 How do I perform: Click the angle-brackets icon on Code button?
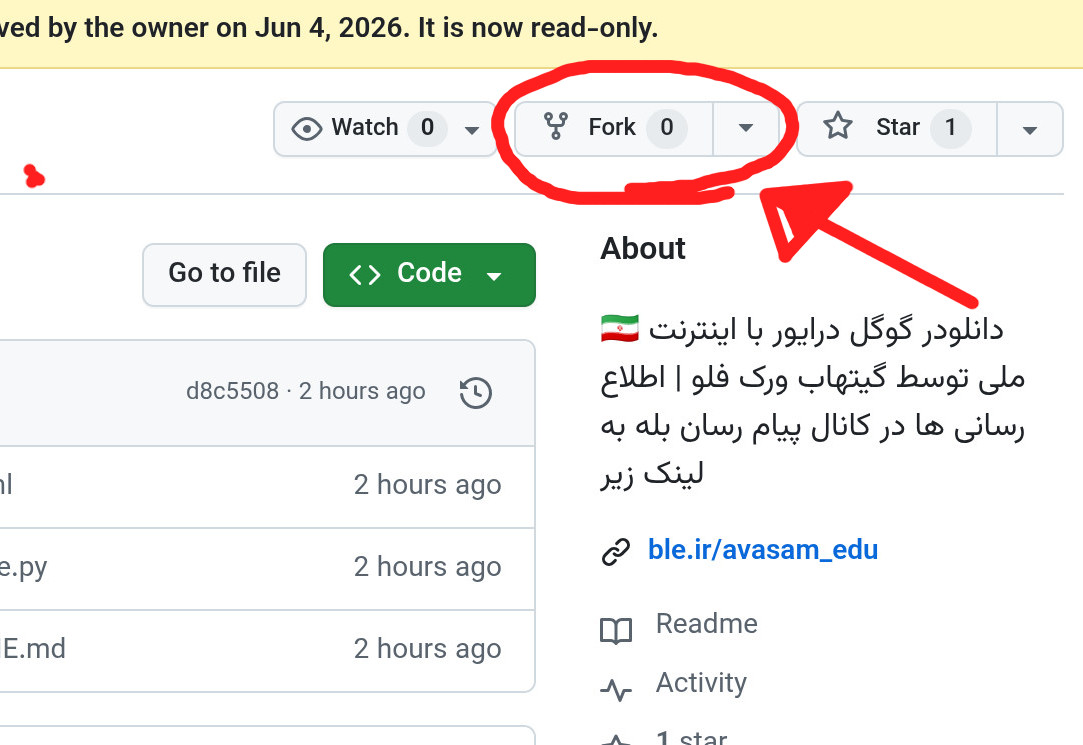click(365, 275)
